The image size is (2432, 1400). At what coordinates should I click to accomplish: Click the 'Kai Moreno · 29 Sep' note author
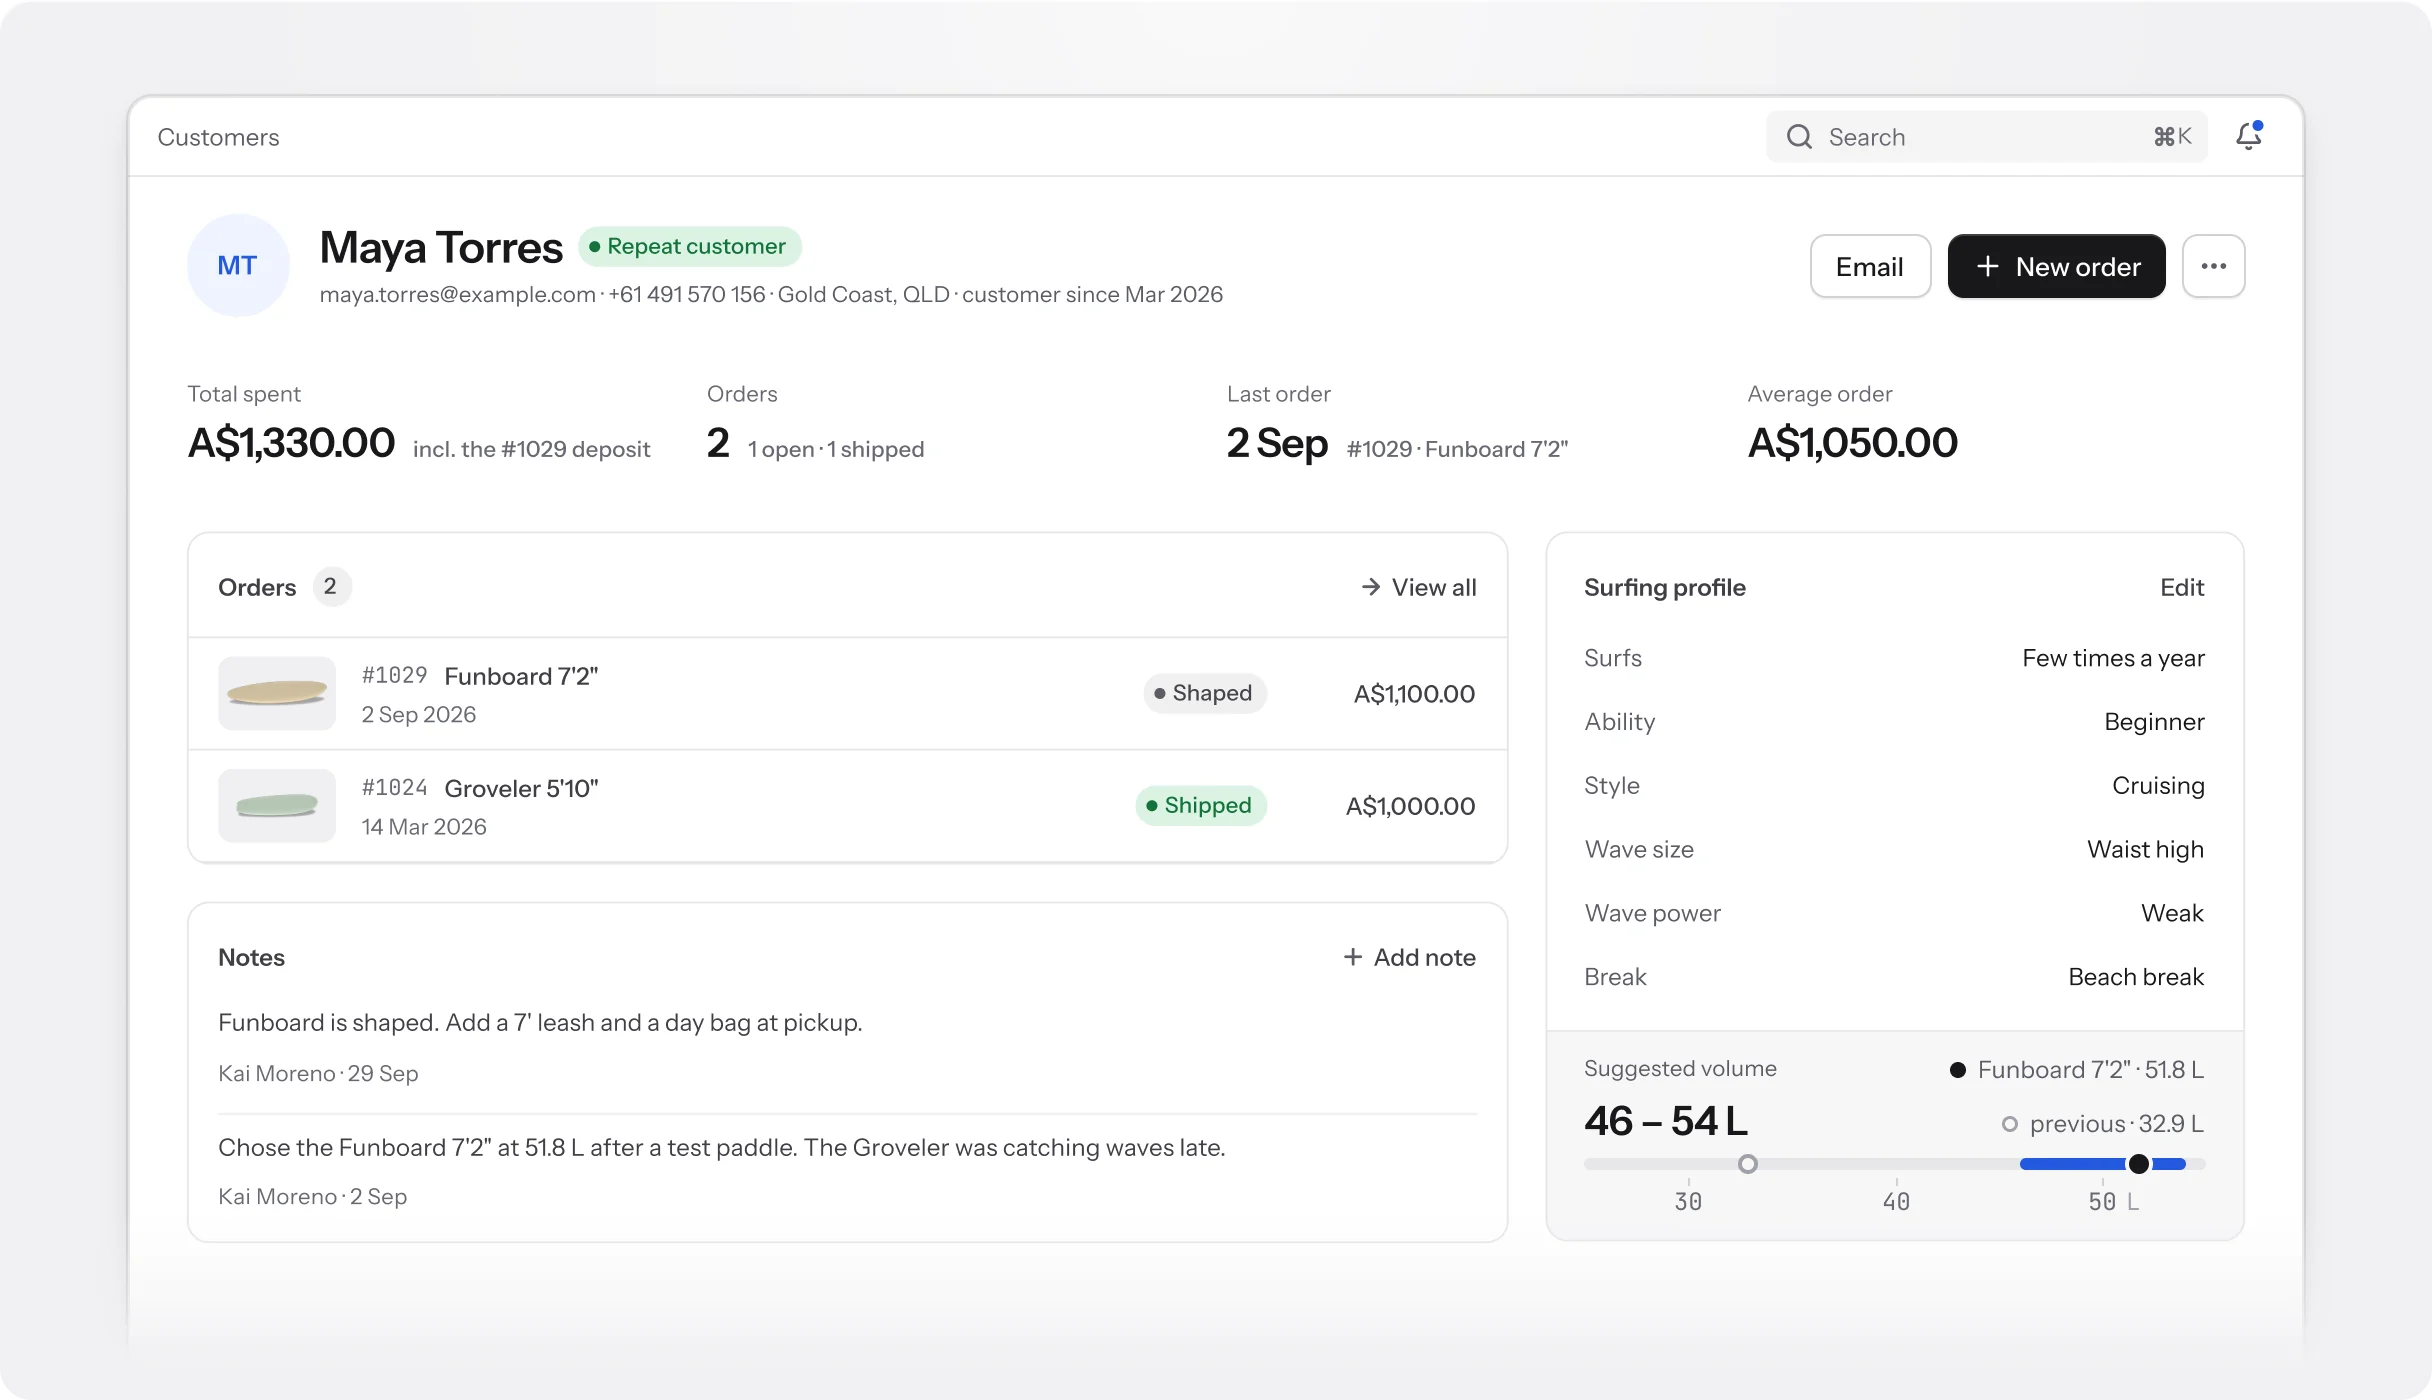(x=318, y=1073)
